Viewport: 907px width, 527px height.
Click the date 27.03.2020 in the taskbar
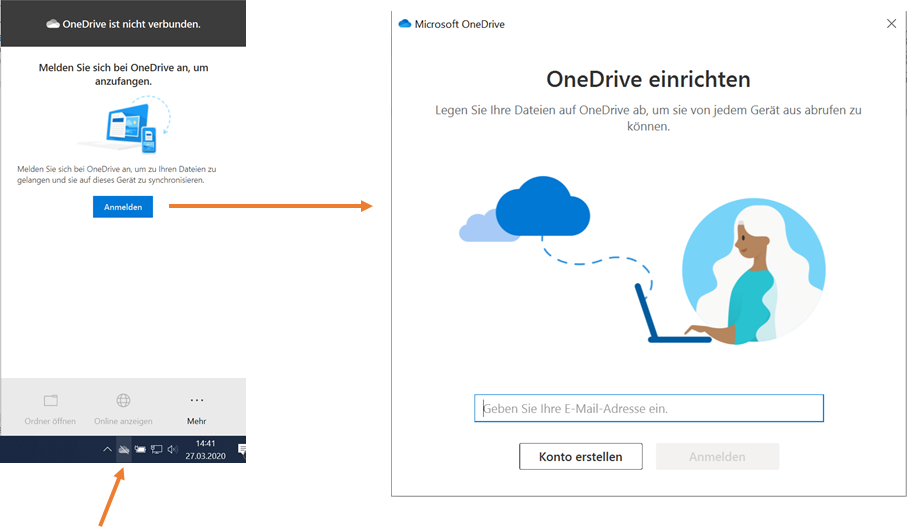(x=205, y=456)
